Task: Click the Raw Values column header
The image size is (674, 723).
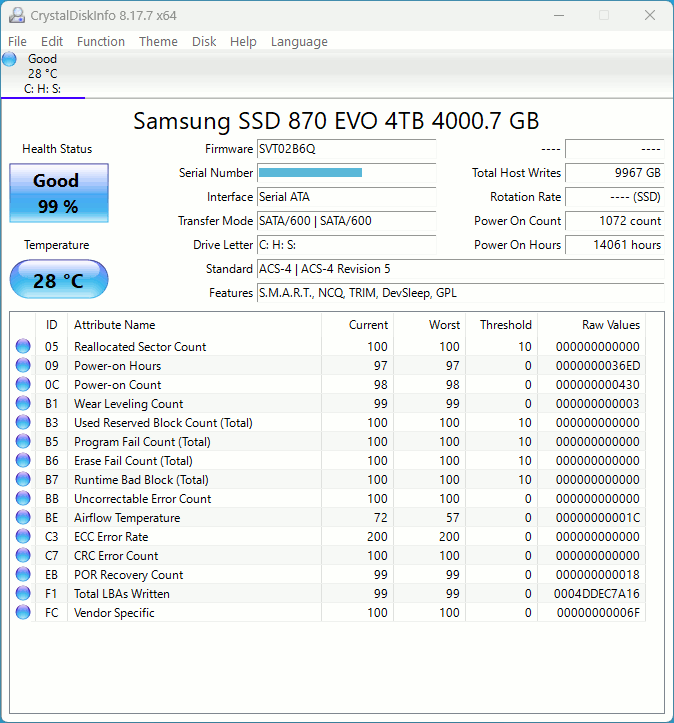Action: pos(592,325)
